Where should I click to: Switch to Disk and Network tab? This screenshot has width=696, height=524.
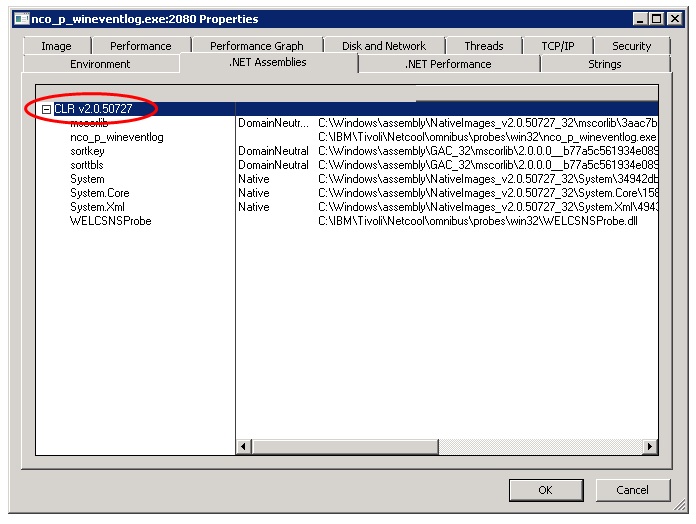[x=383, y=46]
